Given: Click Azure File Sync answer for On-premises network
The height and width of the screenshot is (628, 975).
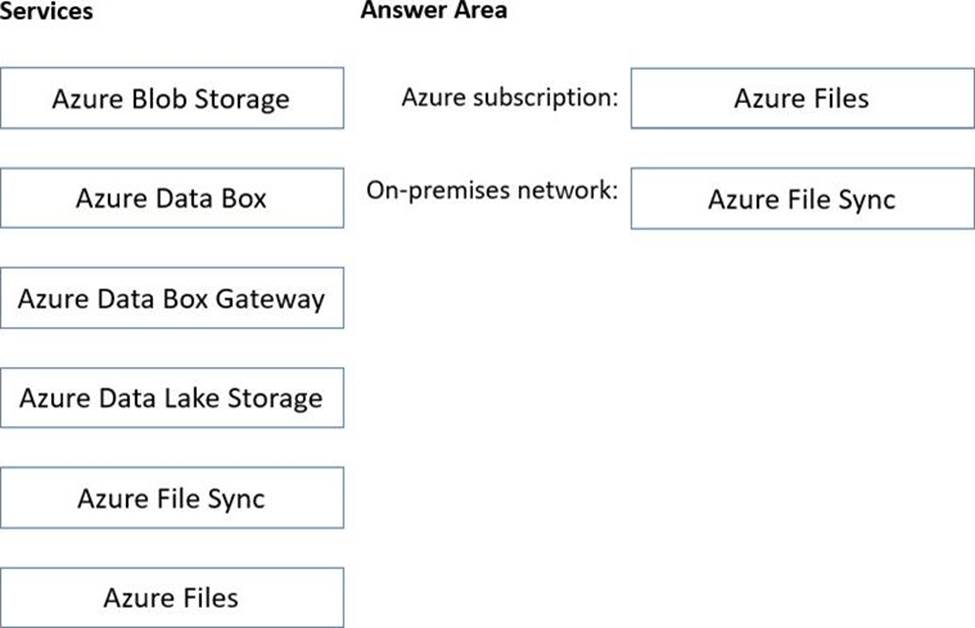Looking at the screenshot, I should click(x=801, y=199).
